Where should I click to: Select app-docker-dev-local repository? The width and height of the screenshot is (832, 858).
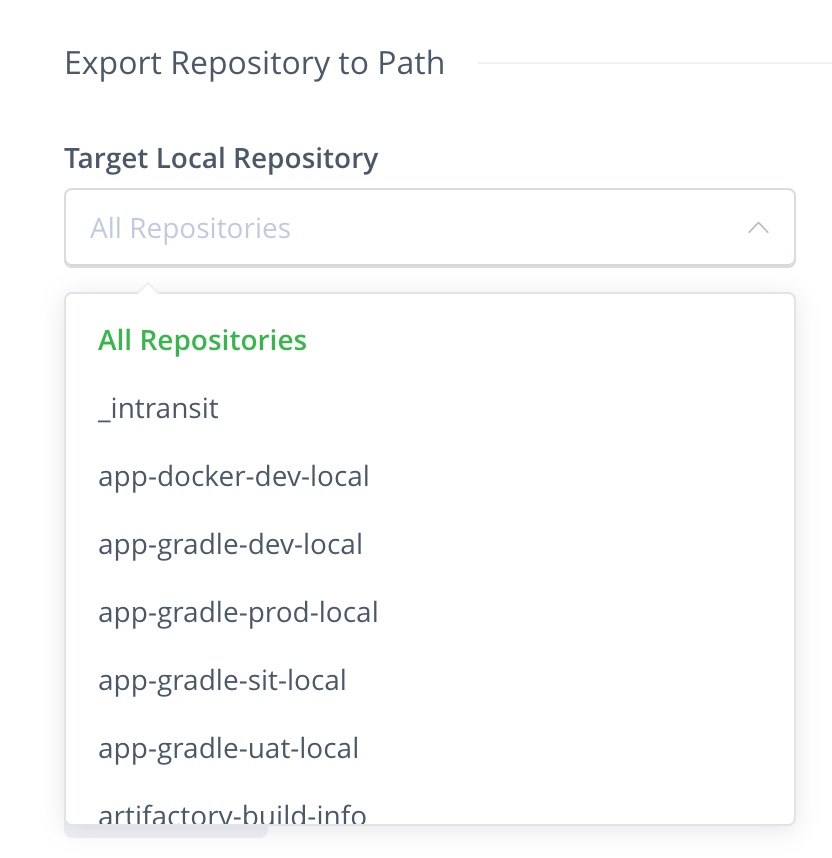click(x=234, y=477)
